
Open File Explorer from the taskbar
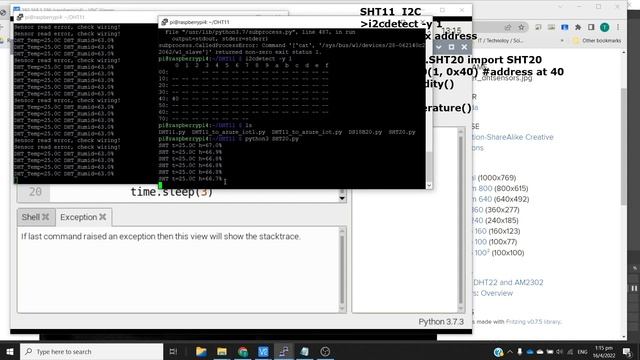[222, 351]
